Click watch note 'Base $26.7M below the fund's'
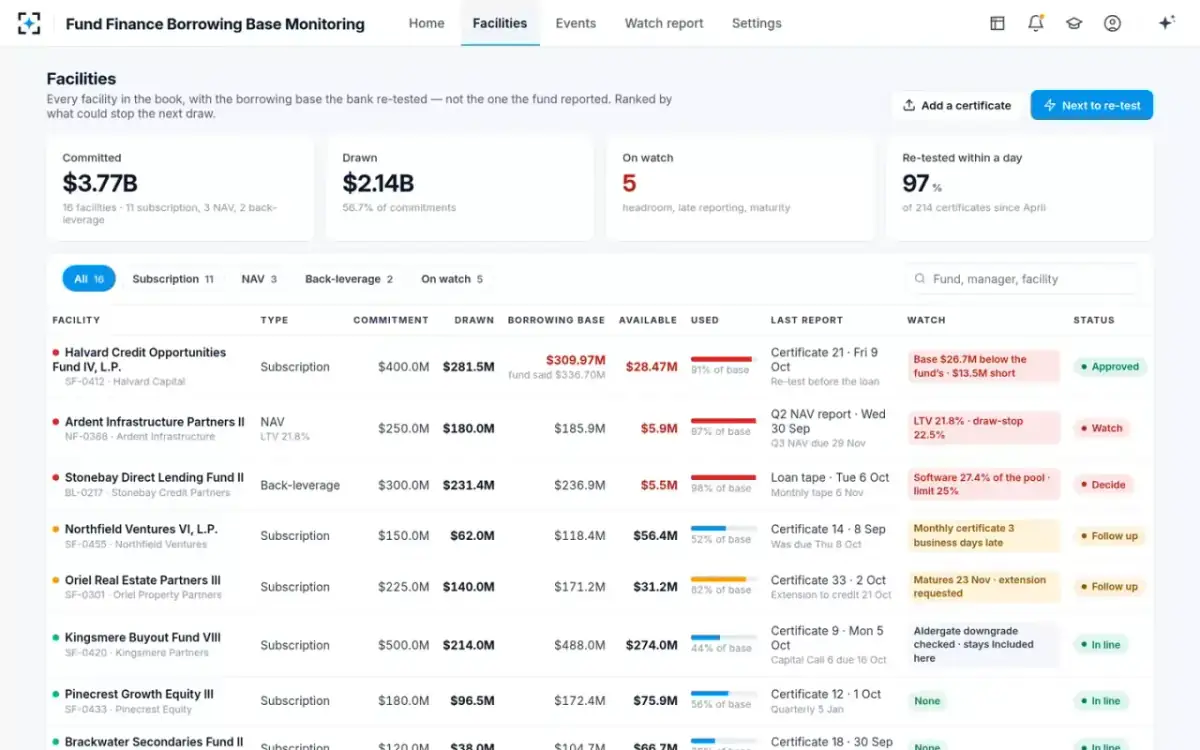This screenshot has width=1200, height=750. pyautogui.click(x=984, y=366)
